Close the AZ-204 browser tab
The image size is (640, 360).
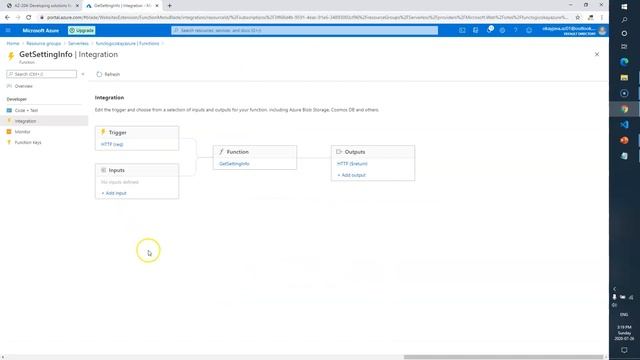[77, 6]
